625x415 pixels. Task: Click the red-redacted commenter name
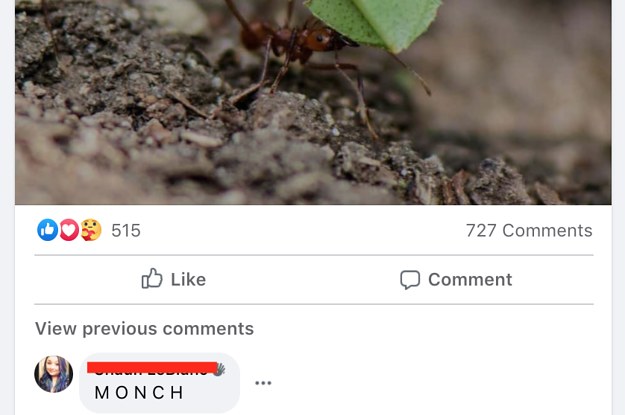[152, 368]
